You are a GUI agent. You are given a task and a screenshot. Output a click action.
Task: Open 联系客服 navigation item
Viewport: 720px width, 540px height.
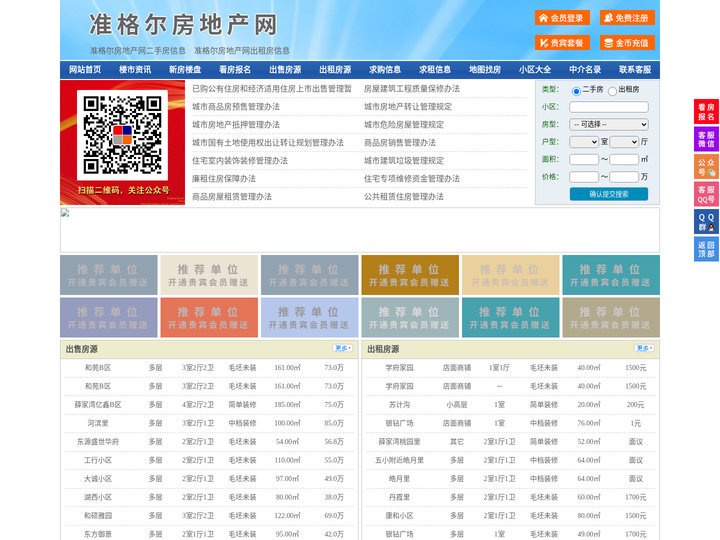635,70
